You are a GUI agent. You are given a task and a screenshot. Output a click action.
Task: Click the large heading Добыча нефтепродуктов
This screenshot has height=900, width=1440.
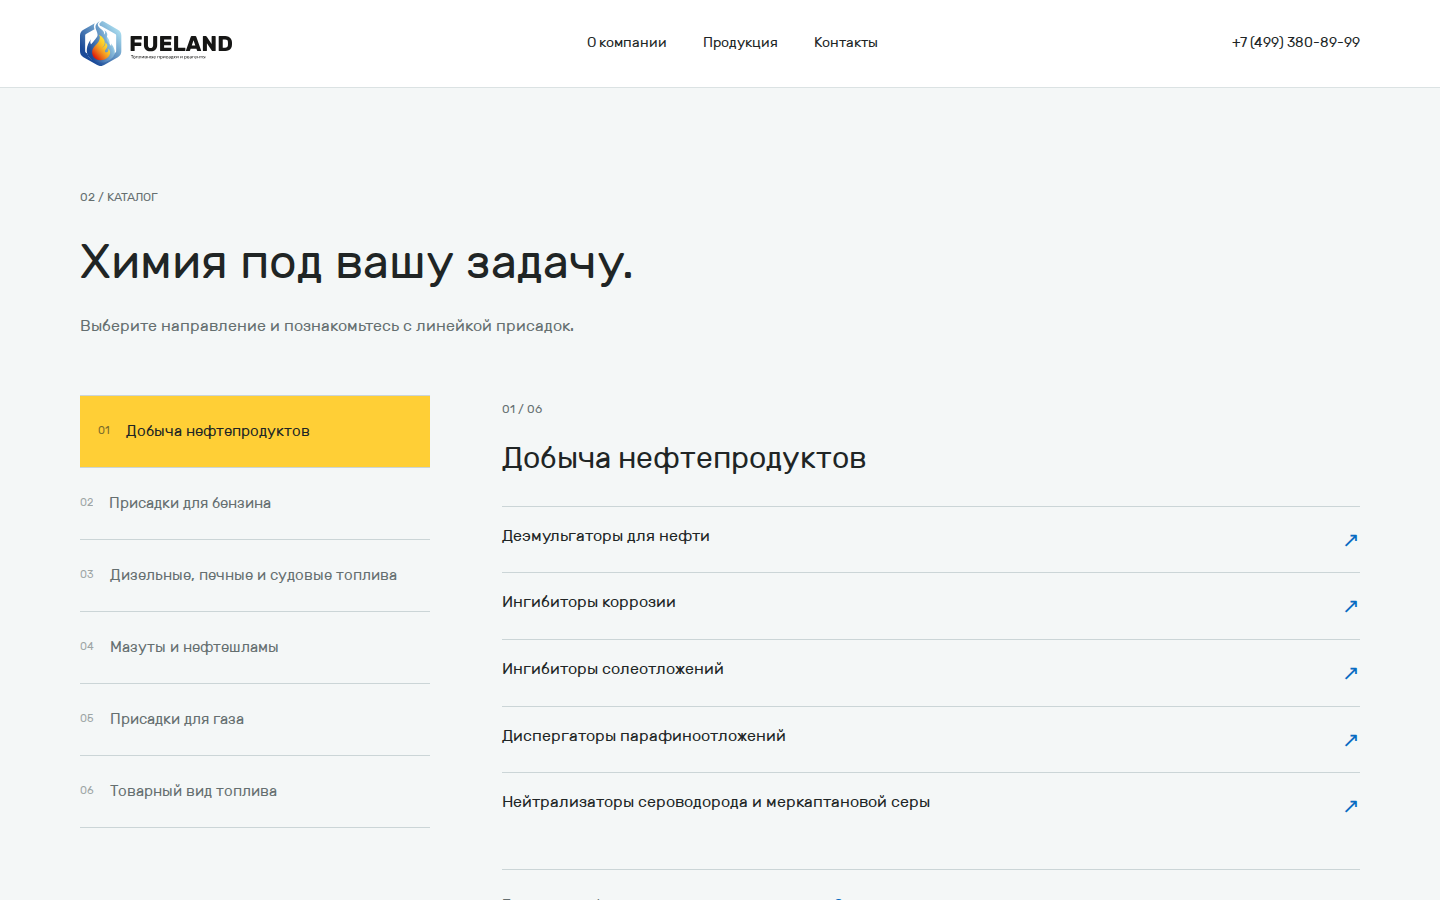coord(684,458)
